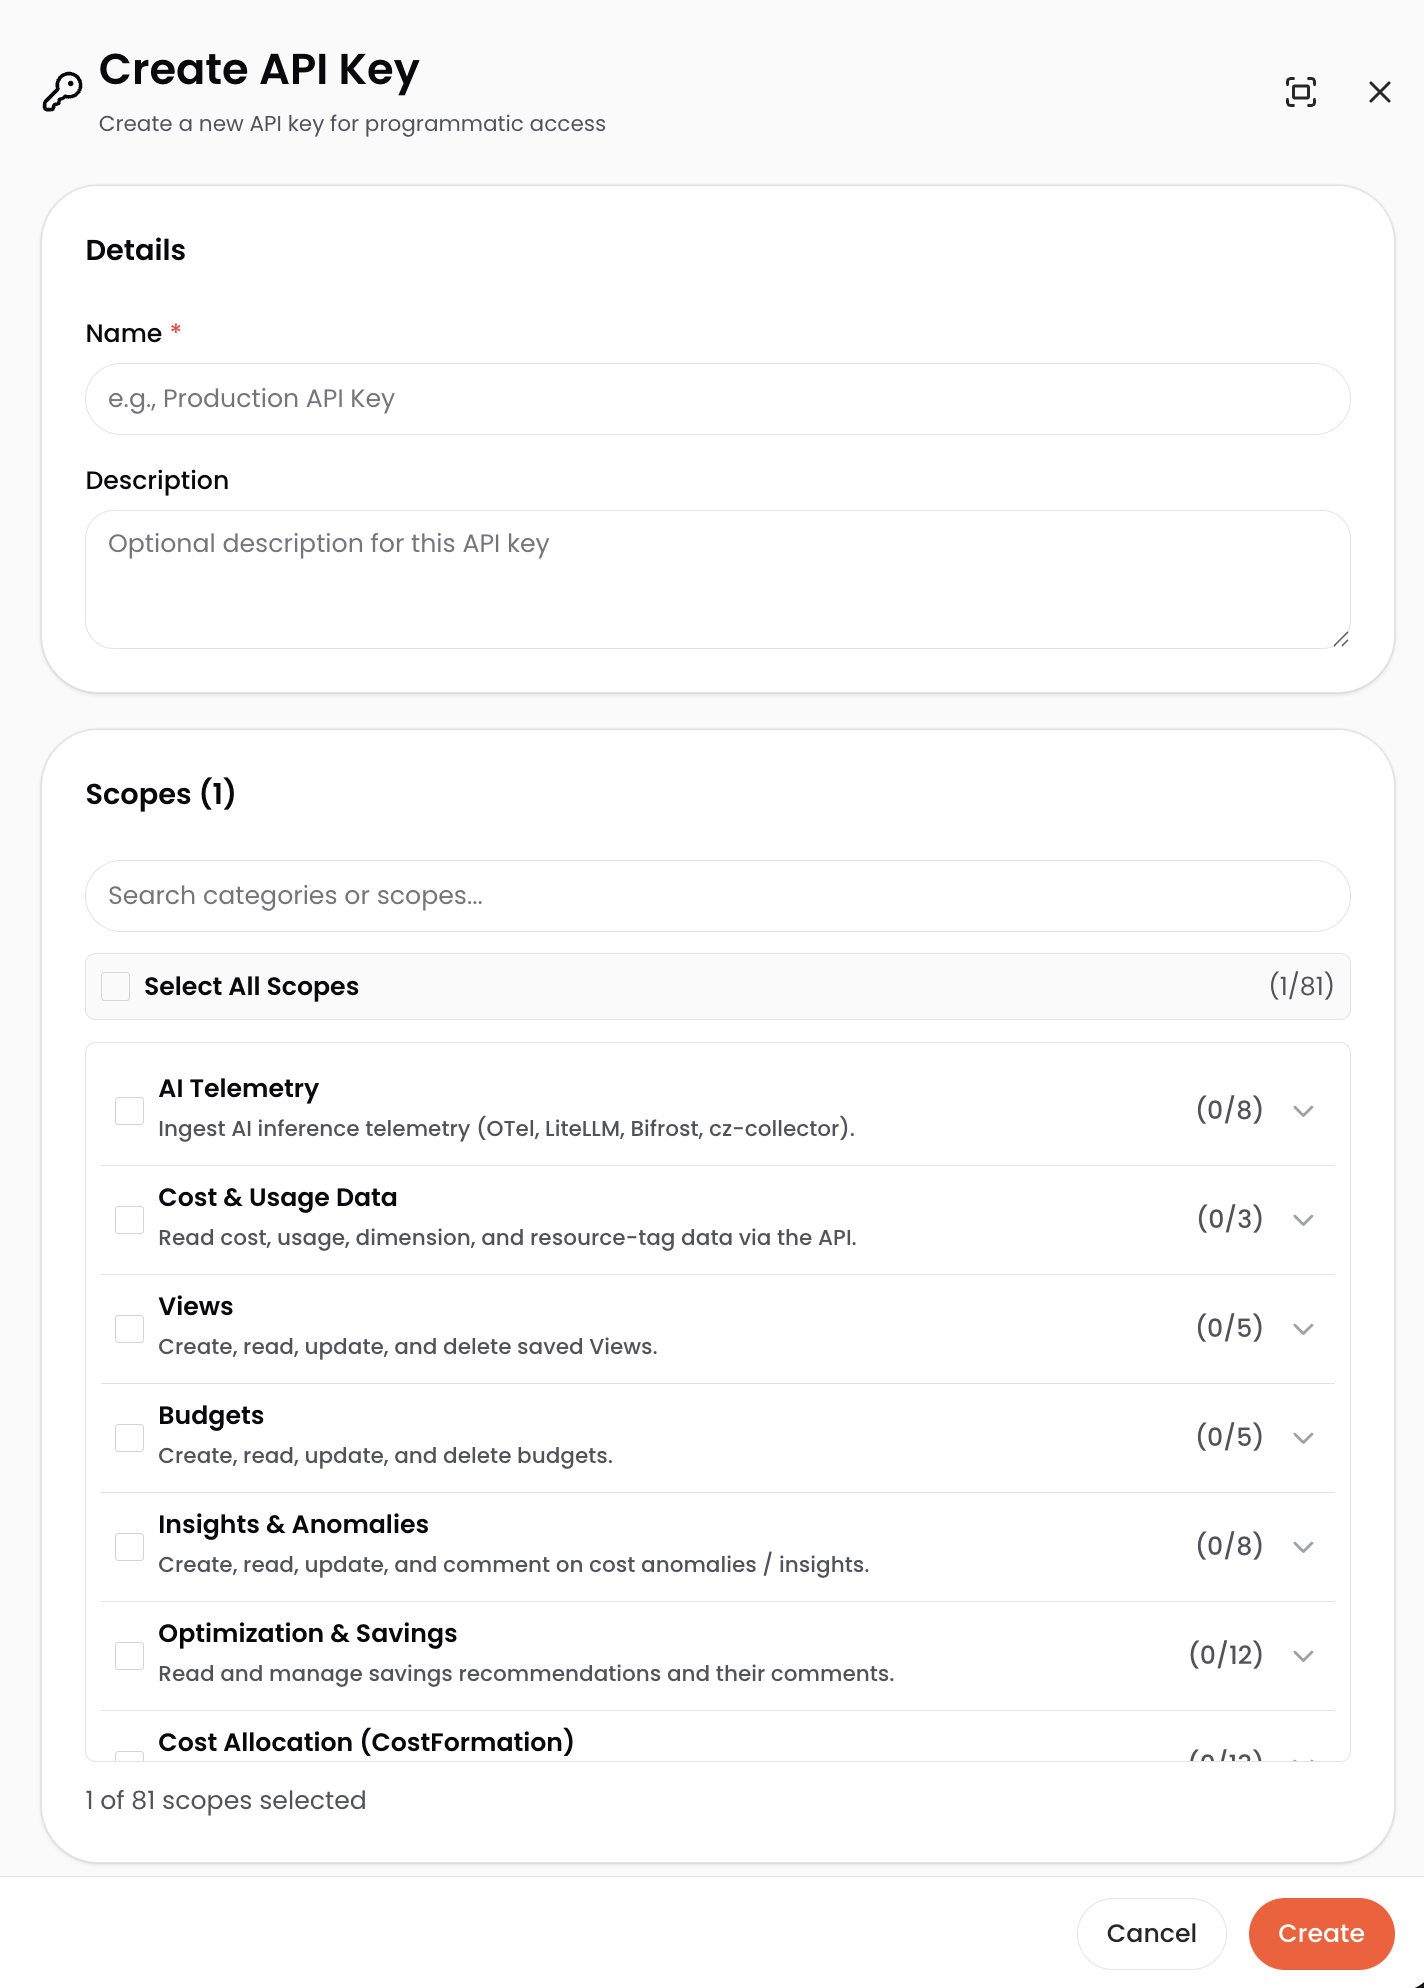This screenshot has height=1988, width=1424.
Task: Tick the Select All Scopes checkbox
Action: pyautogui.click(x=116, y=986)
